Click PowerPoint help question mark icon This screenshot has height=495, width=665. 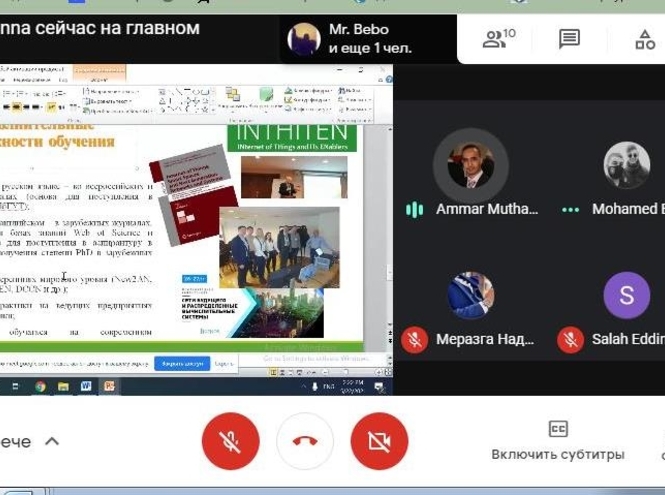coord(389,79)
